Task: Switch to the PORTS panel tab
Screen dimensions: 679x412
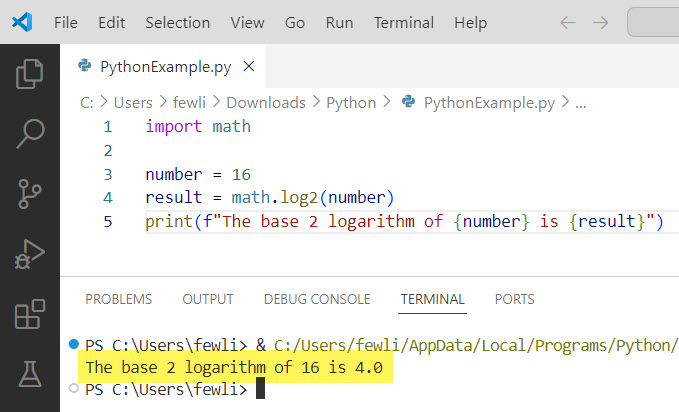Action: (x=514, y=299)
